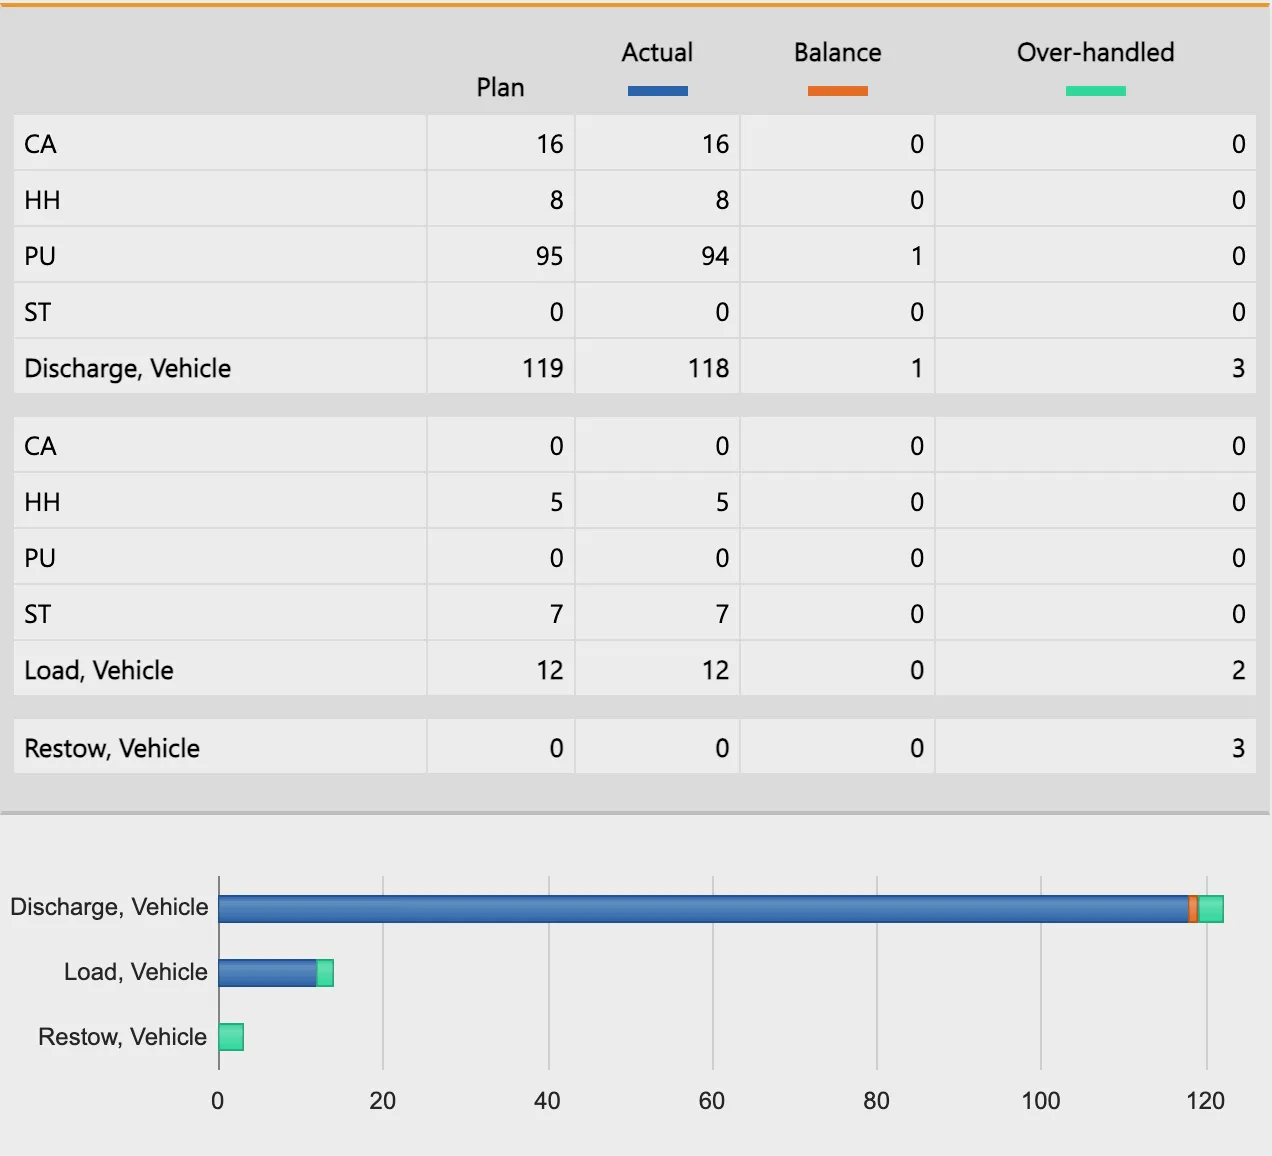
Task: Click the Over-handled column header
Action: tap(1096, 53)
